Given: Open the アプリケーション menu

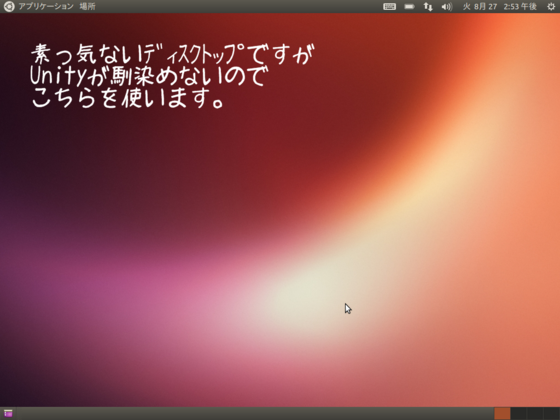Looking at the screenshot, I should pos(46,6).
